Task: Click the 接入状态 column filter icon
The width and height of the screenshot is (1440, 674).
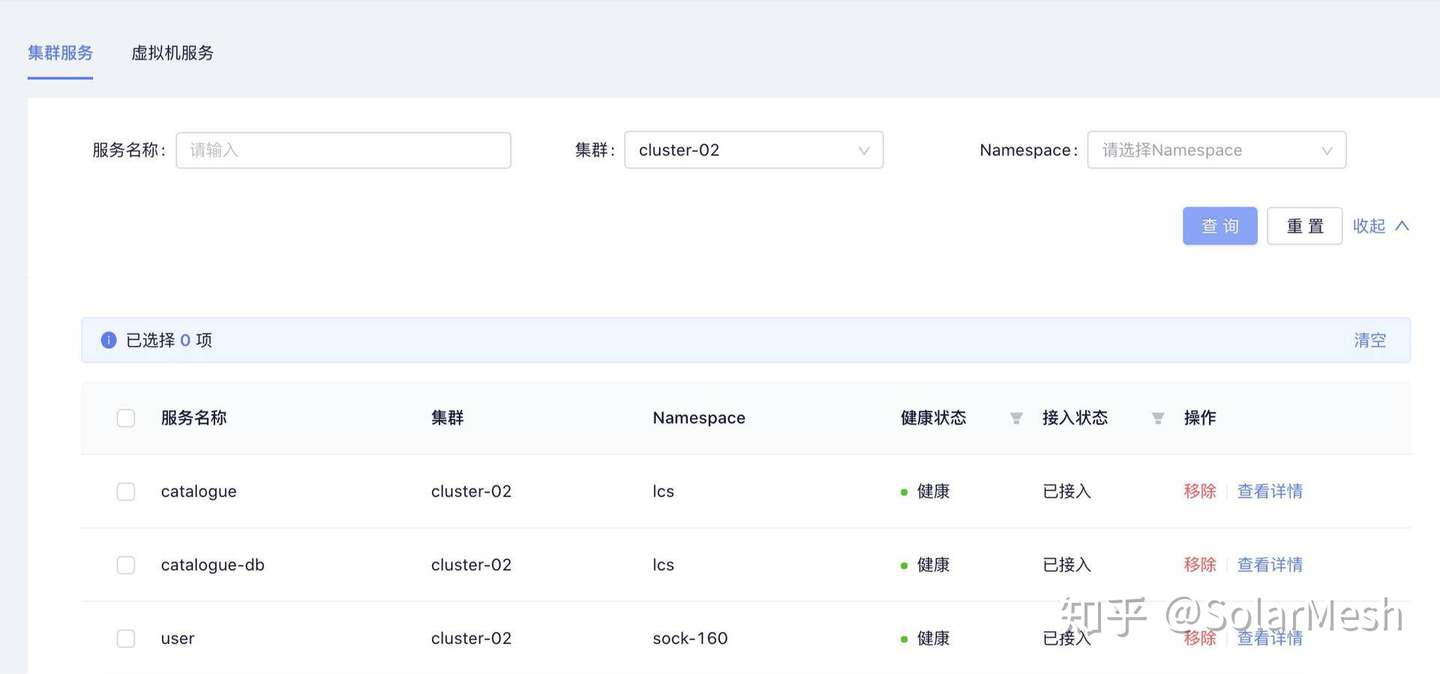Action: (1158, 418)
